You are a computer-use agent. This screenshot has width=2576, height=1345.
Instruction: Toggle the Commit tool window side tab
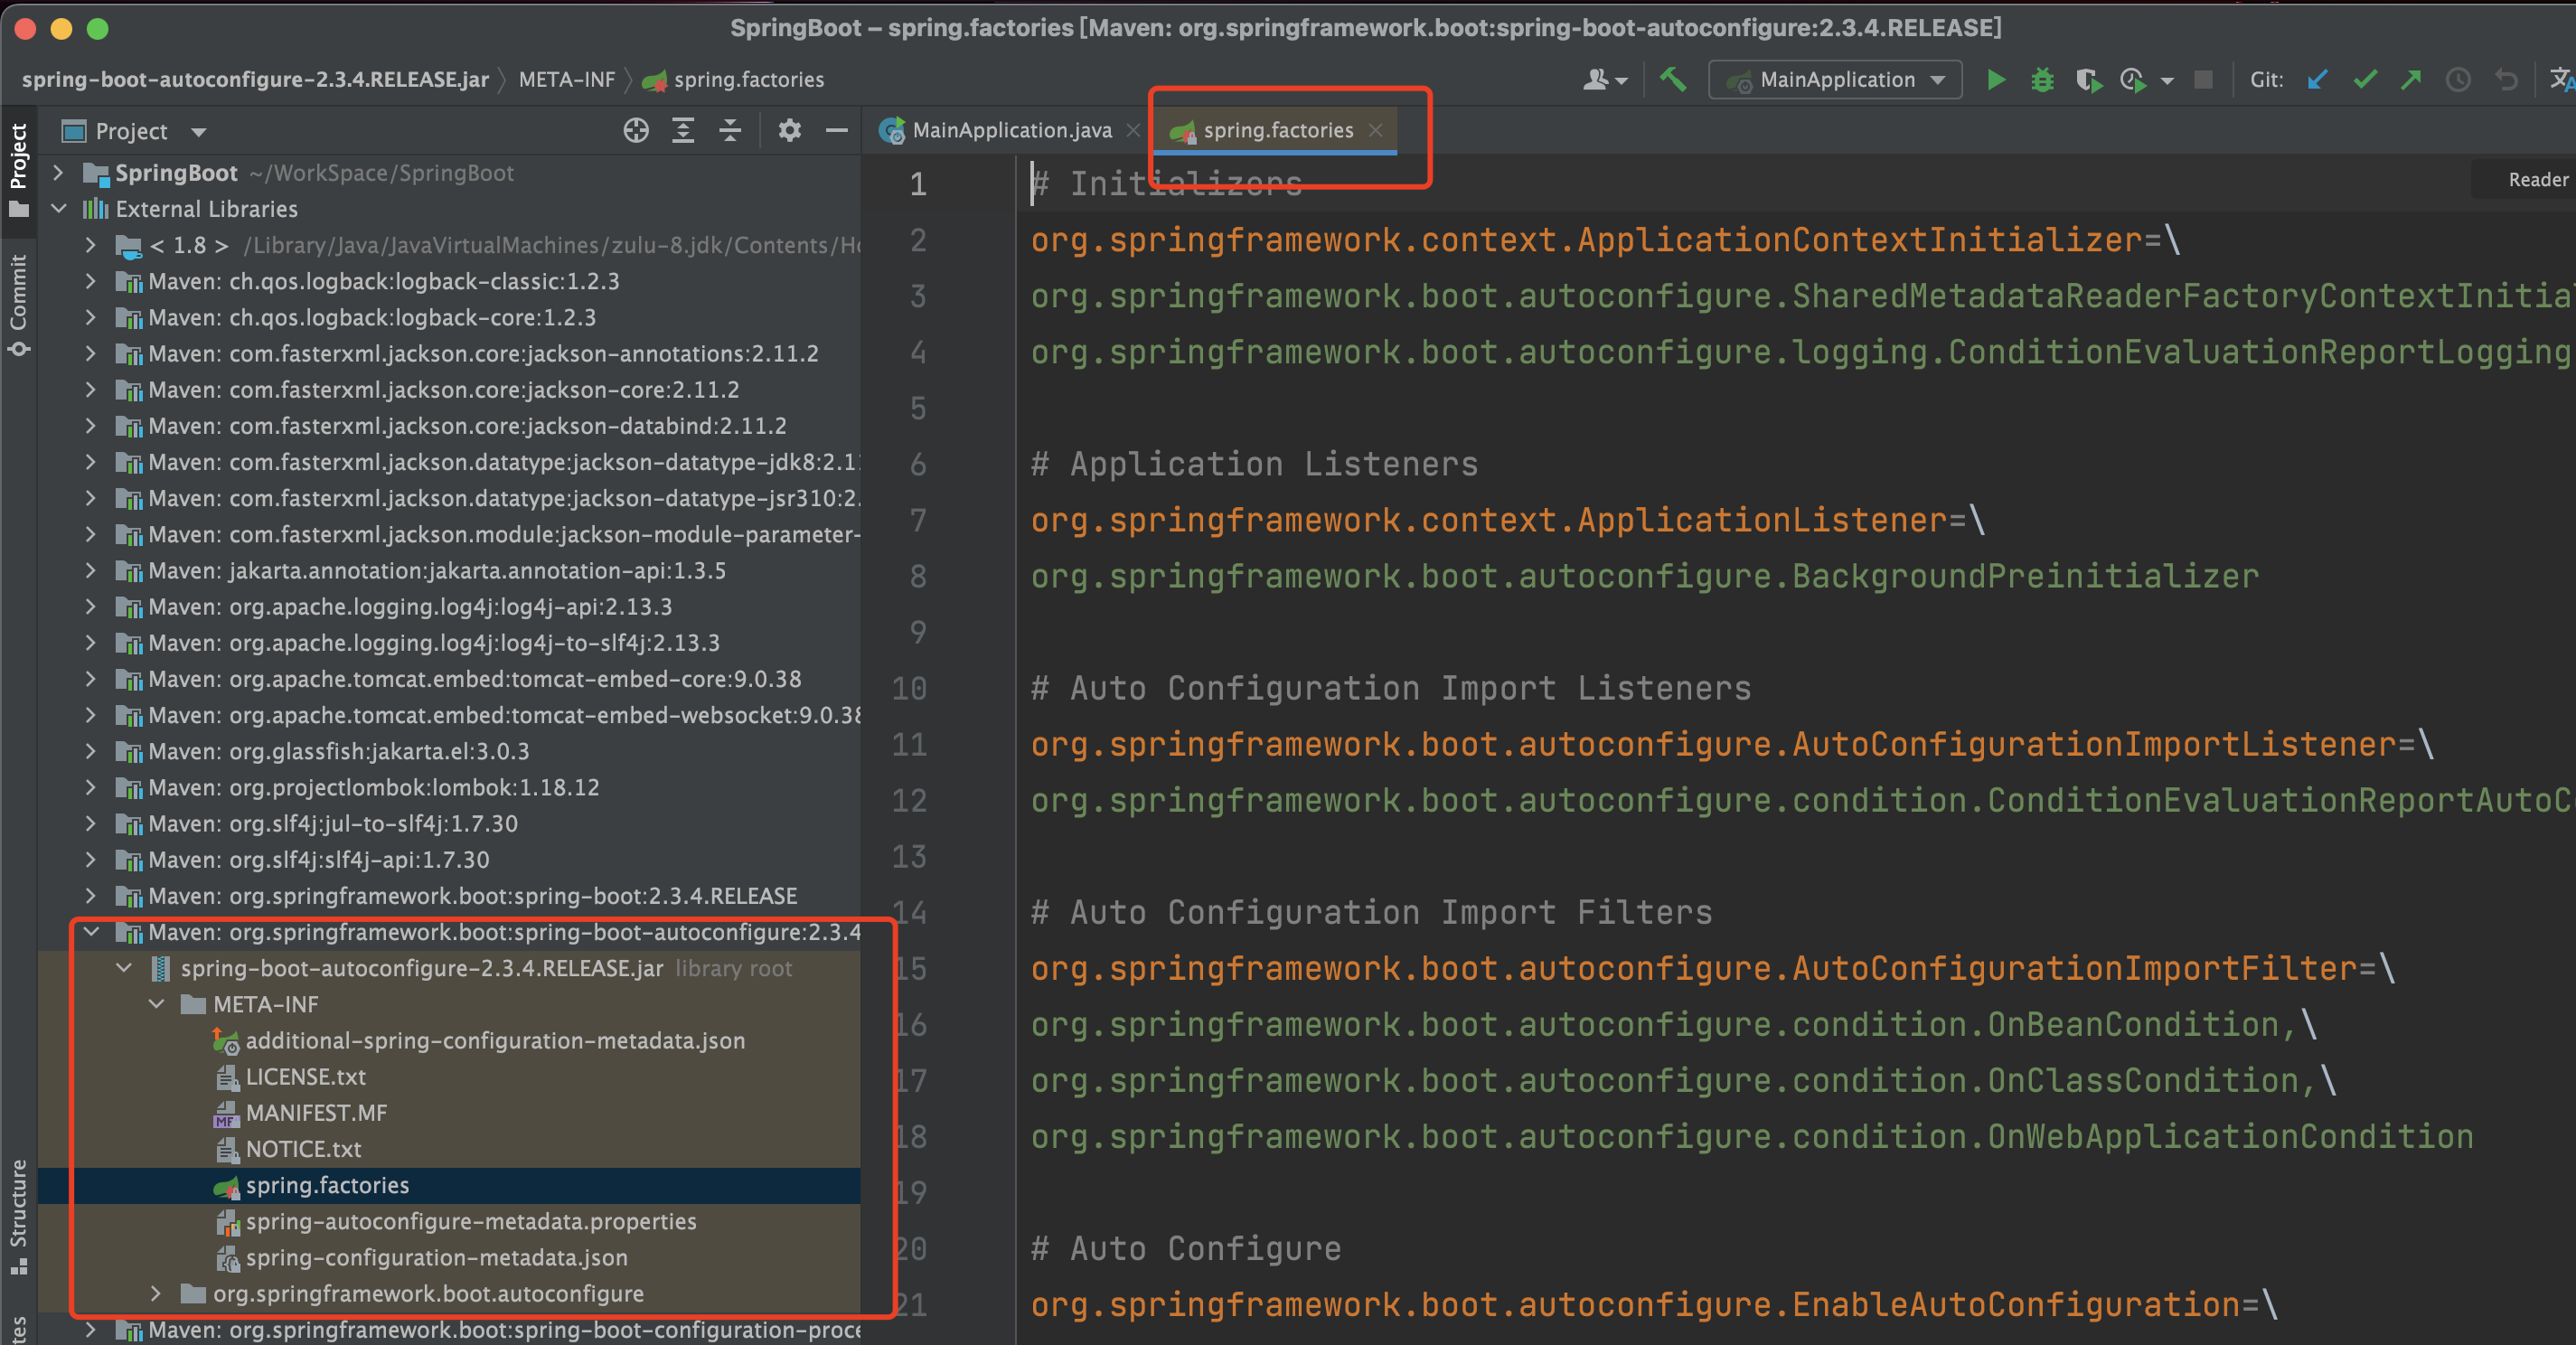(18, 305)
